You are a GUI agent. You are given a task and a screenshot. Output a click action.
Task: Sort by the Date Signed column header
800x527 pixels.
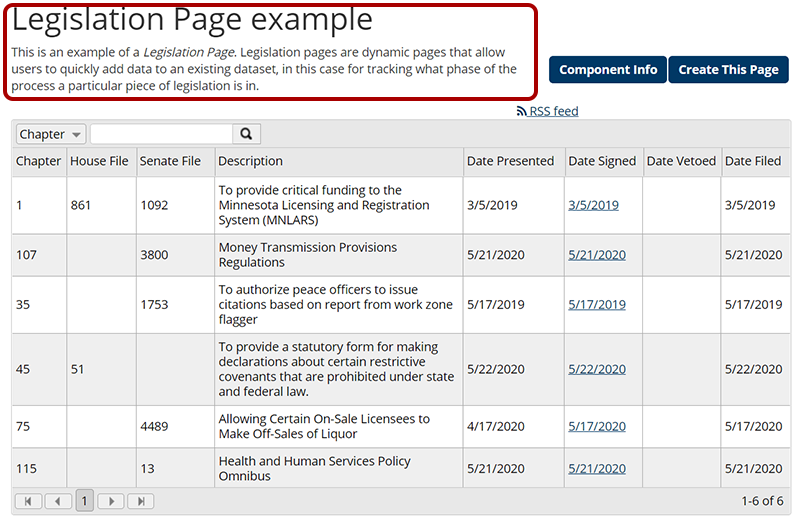(x=602, y=161)
